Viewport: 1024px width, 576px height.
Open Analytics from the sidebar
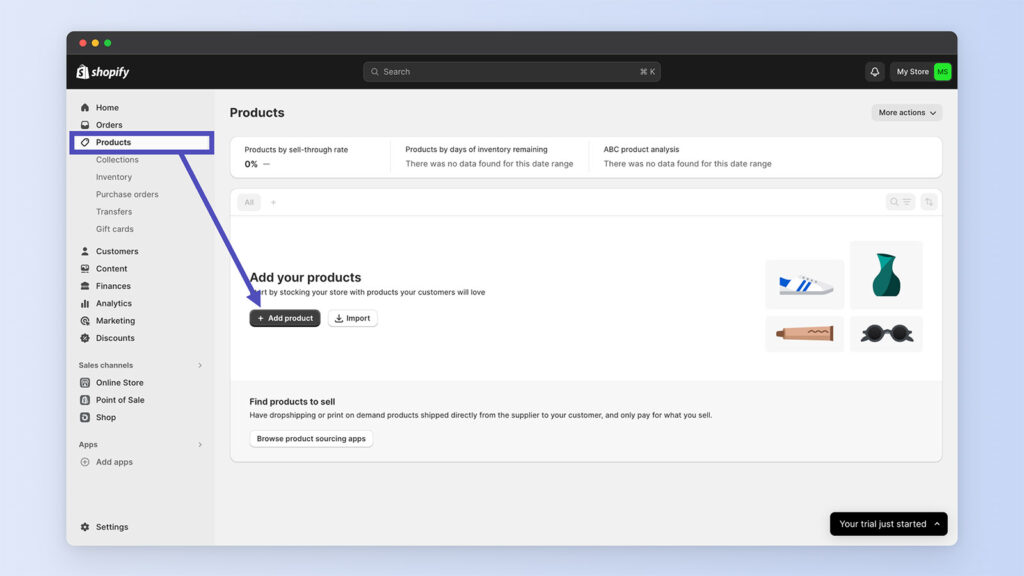pos(113,304)
